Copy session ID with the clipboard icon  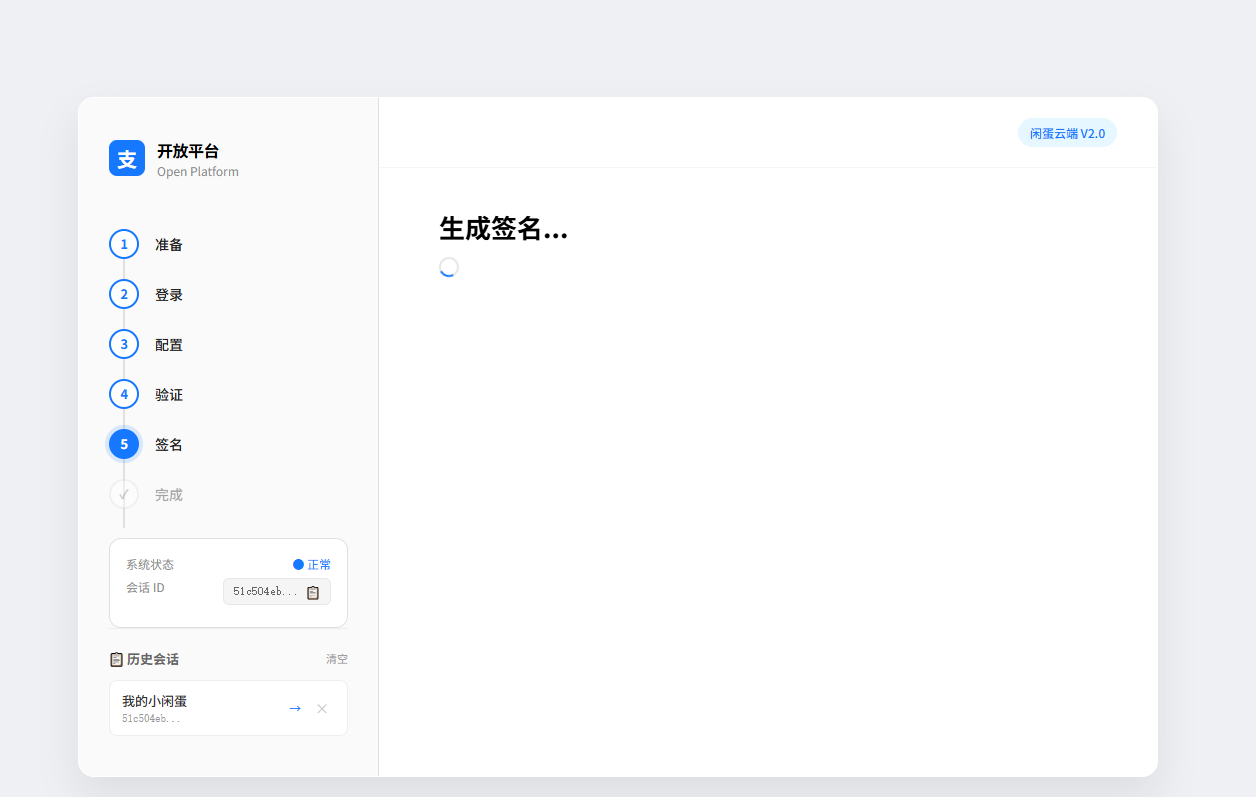point(313,592)
